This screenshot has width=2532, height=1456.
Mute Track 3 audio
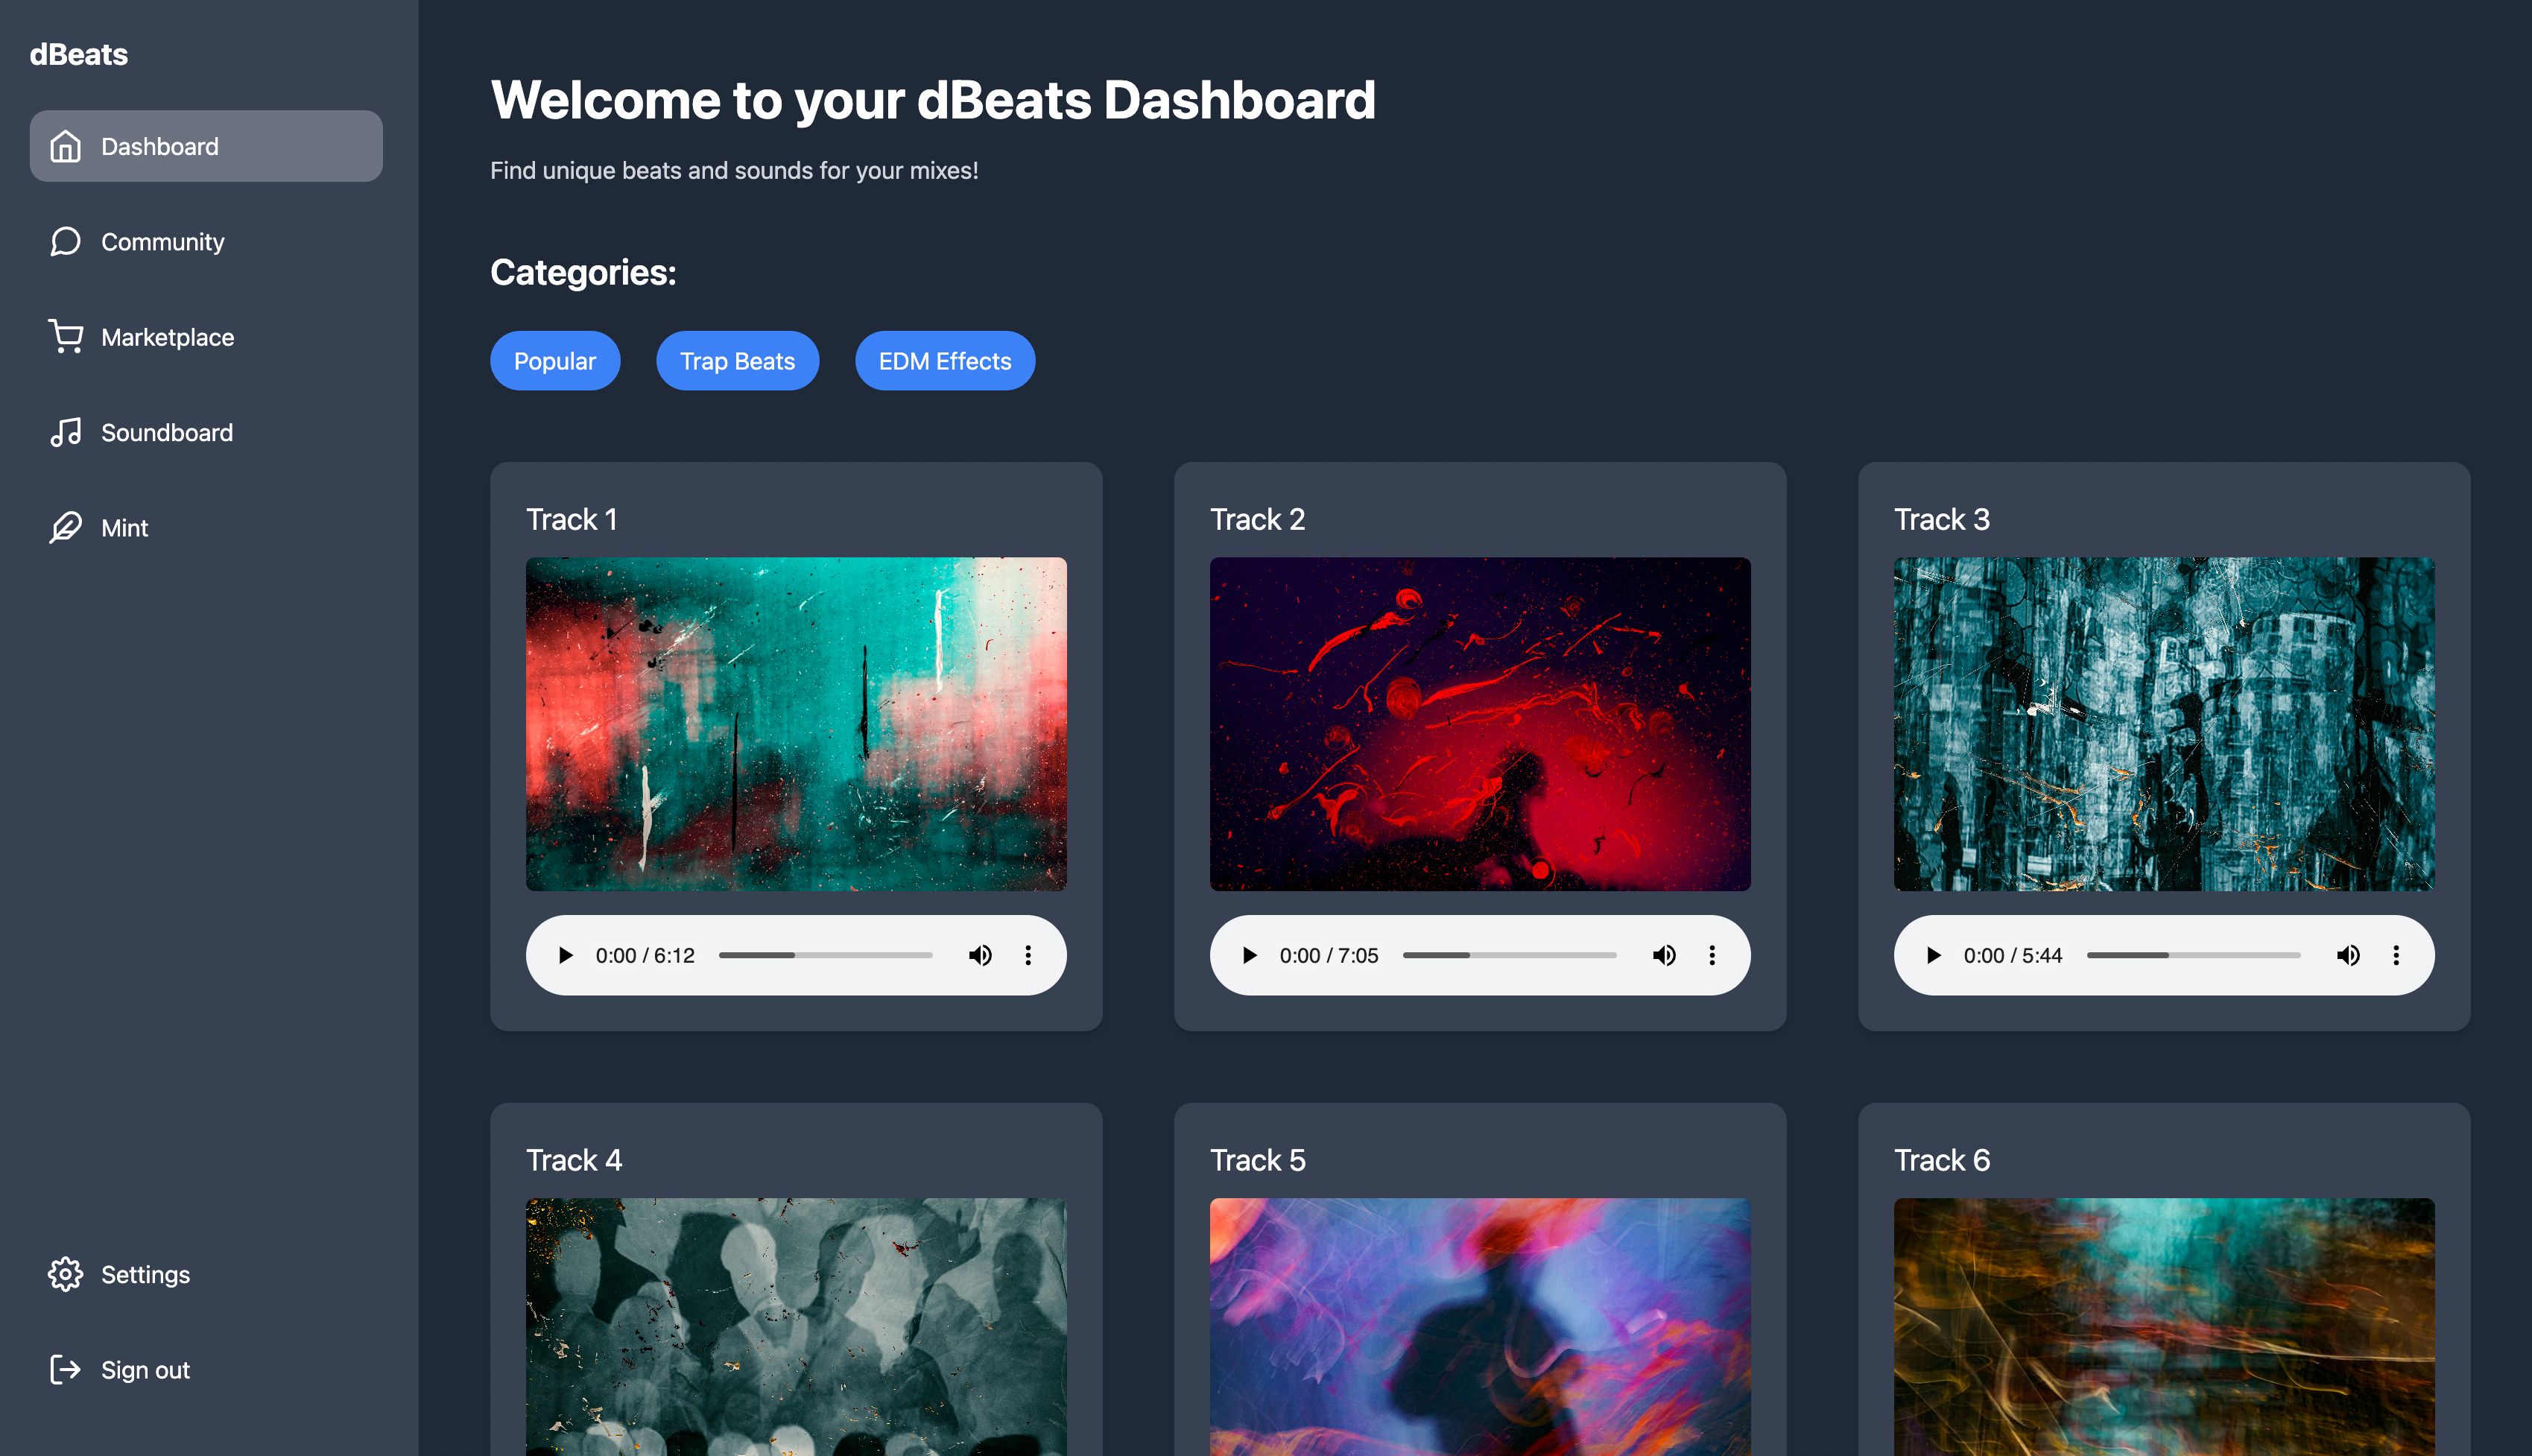pos(2349,953)
